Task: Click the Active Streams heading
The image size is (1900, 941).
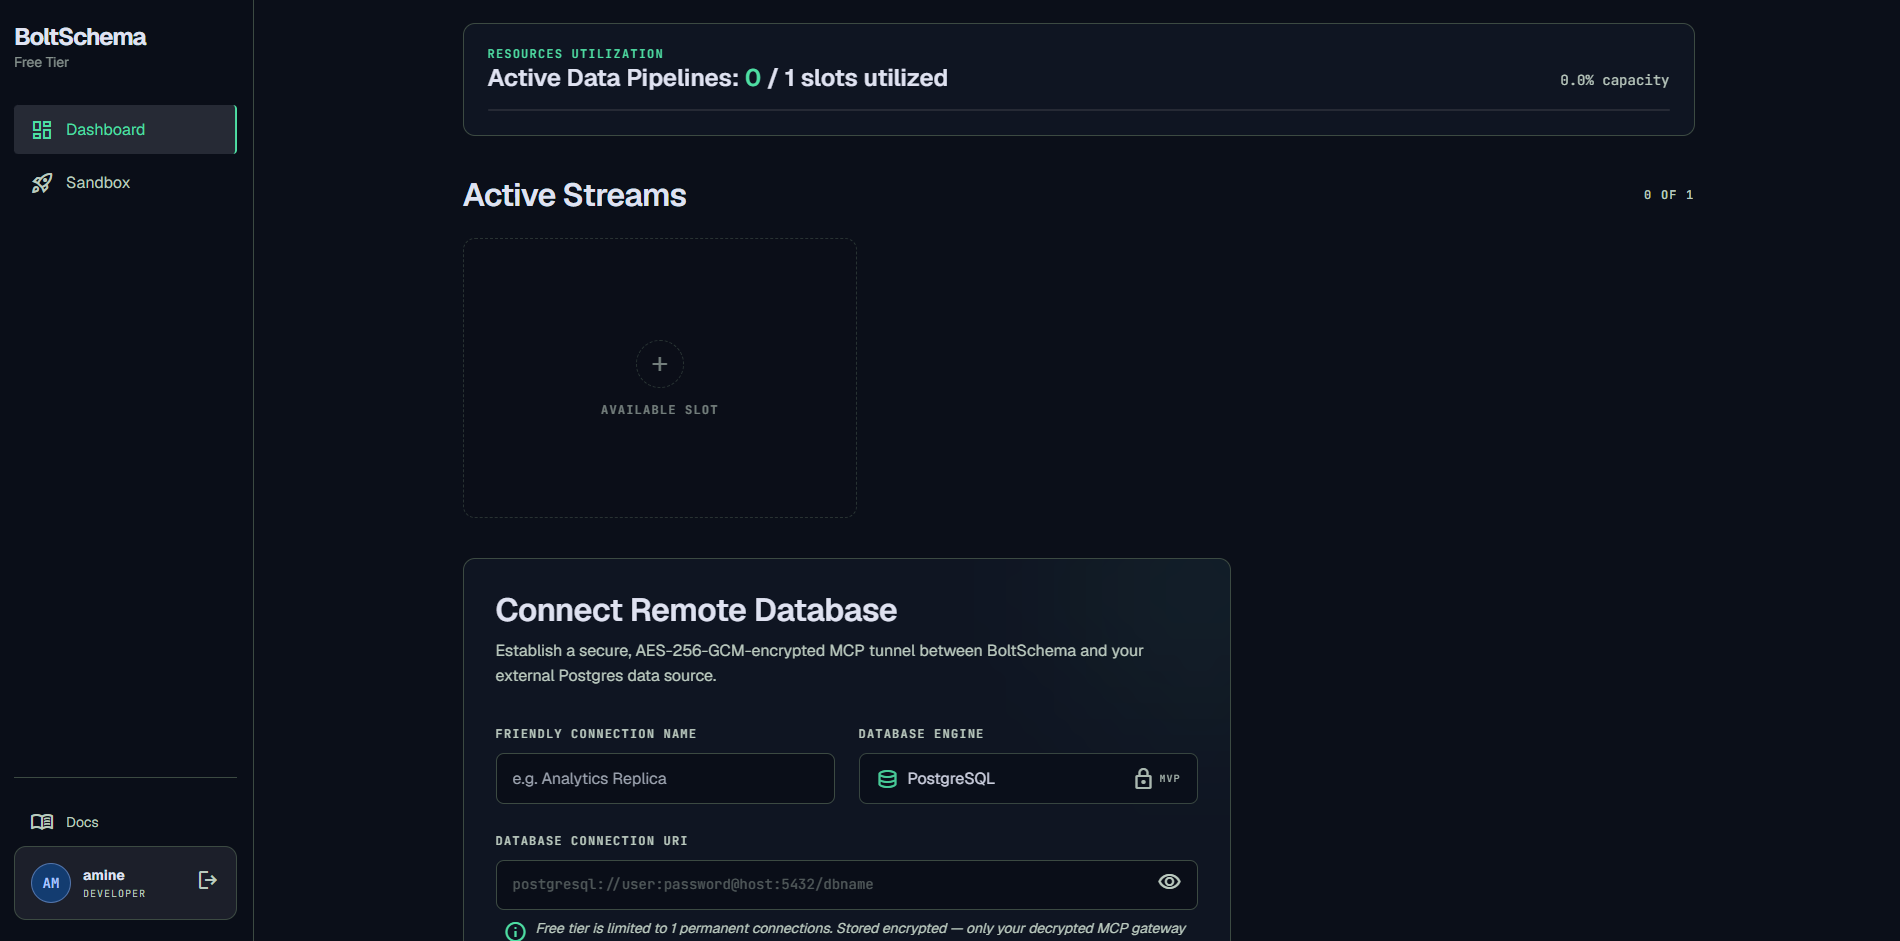Action: click(x=575, y=195)
